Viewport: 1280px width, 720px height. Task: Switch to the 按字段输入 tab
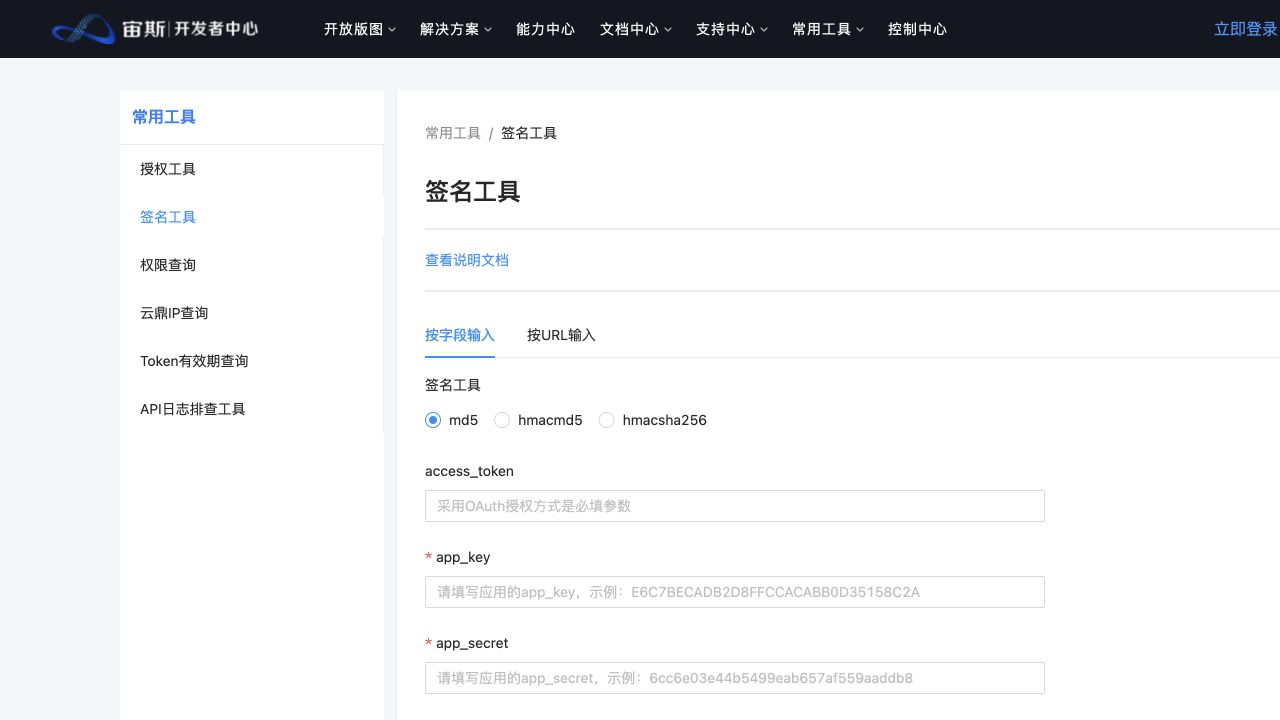pos(460,335)
